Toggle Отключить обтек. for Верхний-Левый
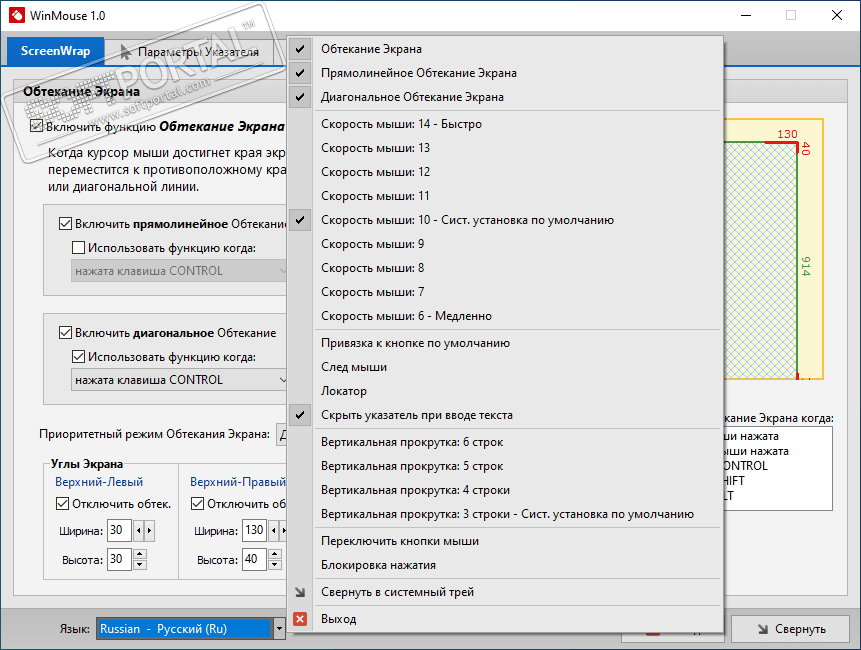861x650 pixels. [63, 503]
